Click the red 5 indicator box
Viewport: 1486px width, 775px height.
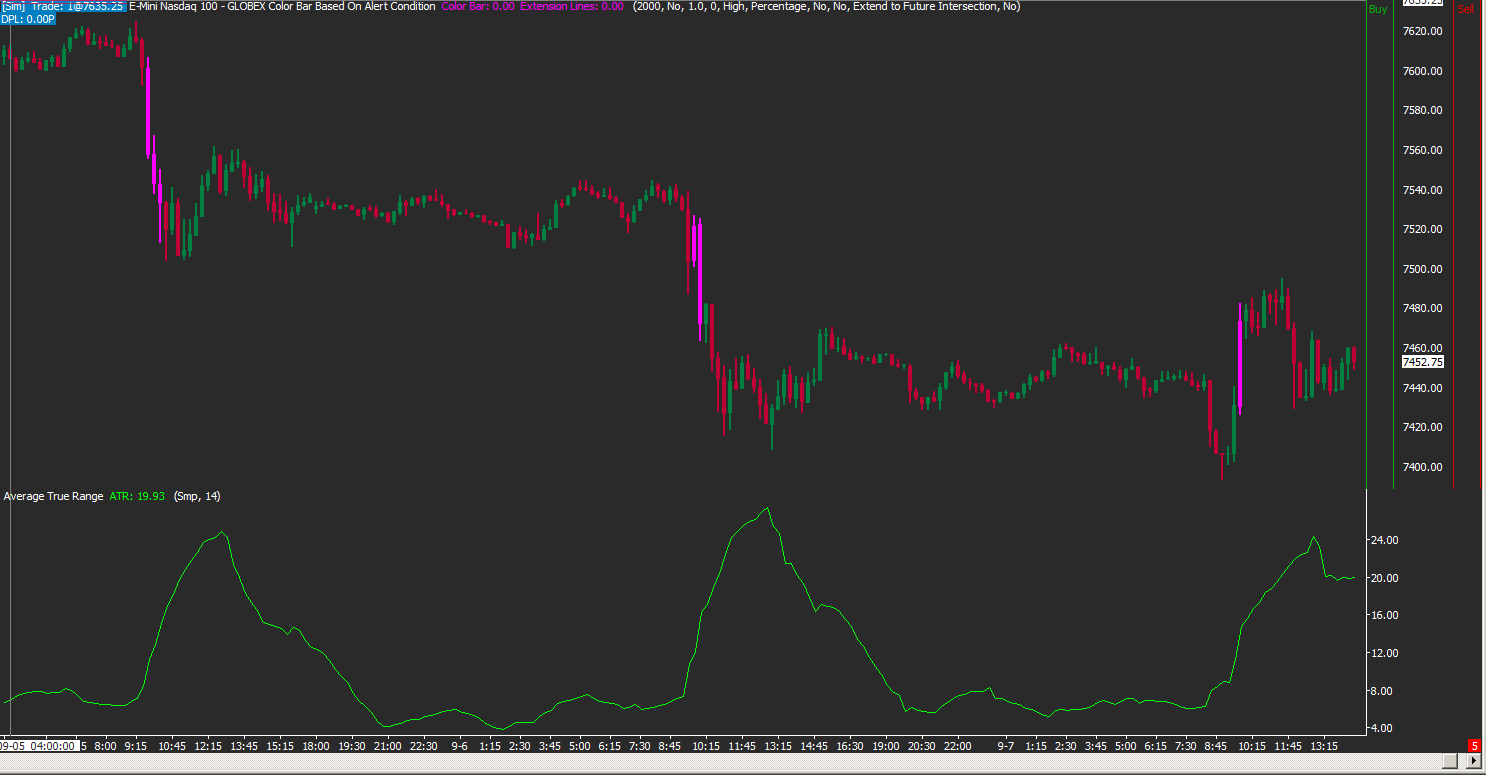click(1473, 745)
